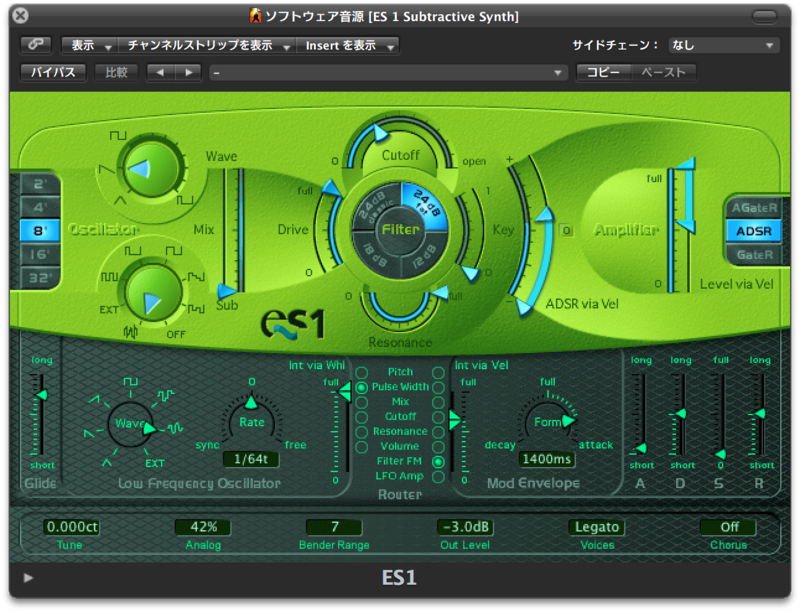Click the LFO Wave knob
Screen dimensions: 800x612
point(131,424)
